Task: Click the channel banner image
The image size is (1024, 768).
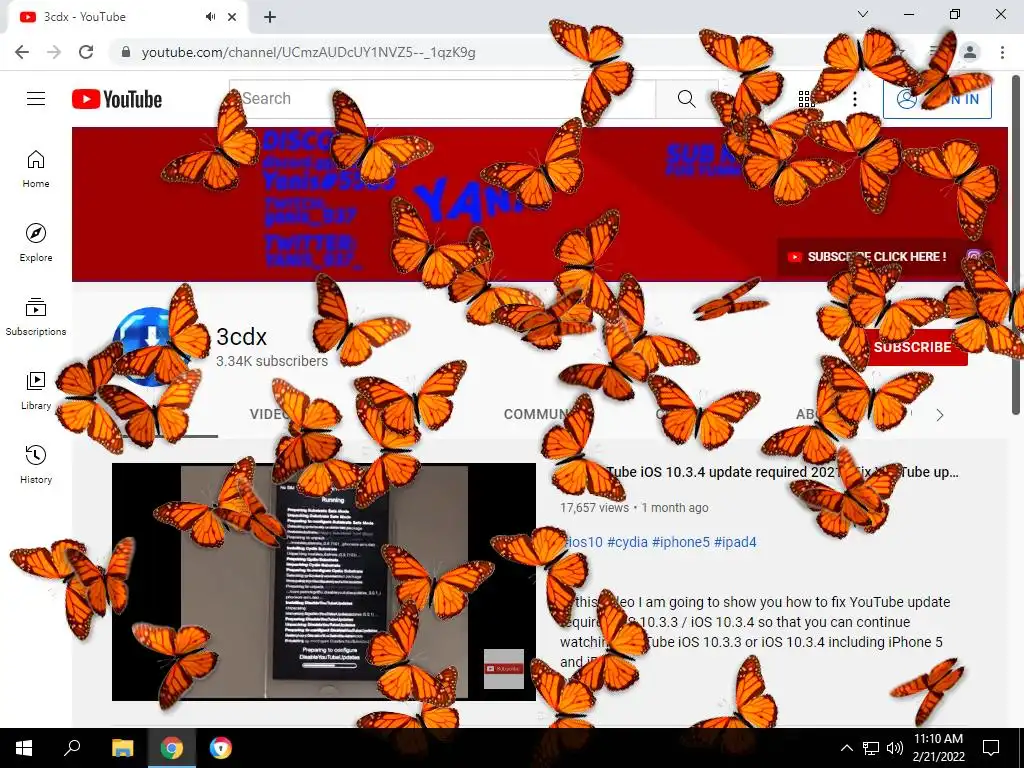Action: pos(539,204)
